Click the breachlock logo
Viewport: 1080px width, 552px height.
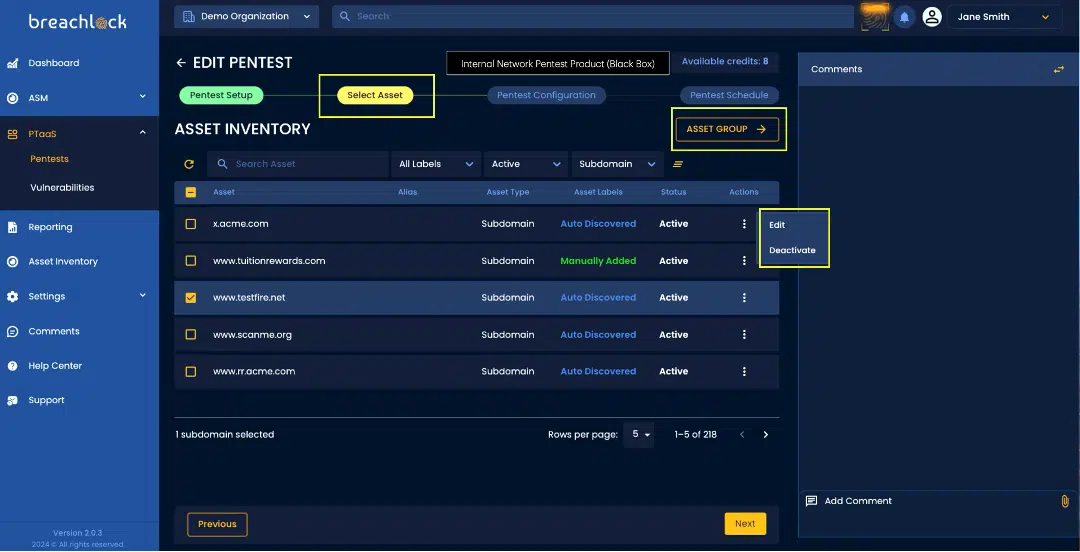[78, 22]
